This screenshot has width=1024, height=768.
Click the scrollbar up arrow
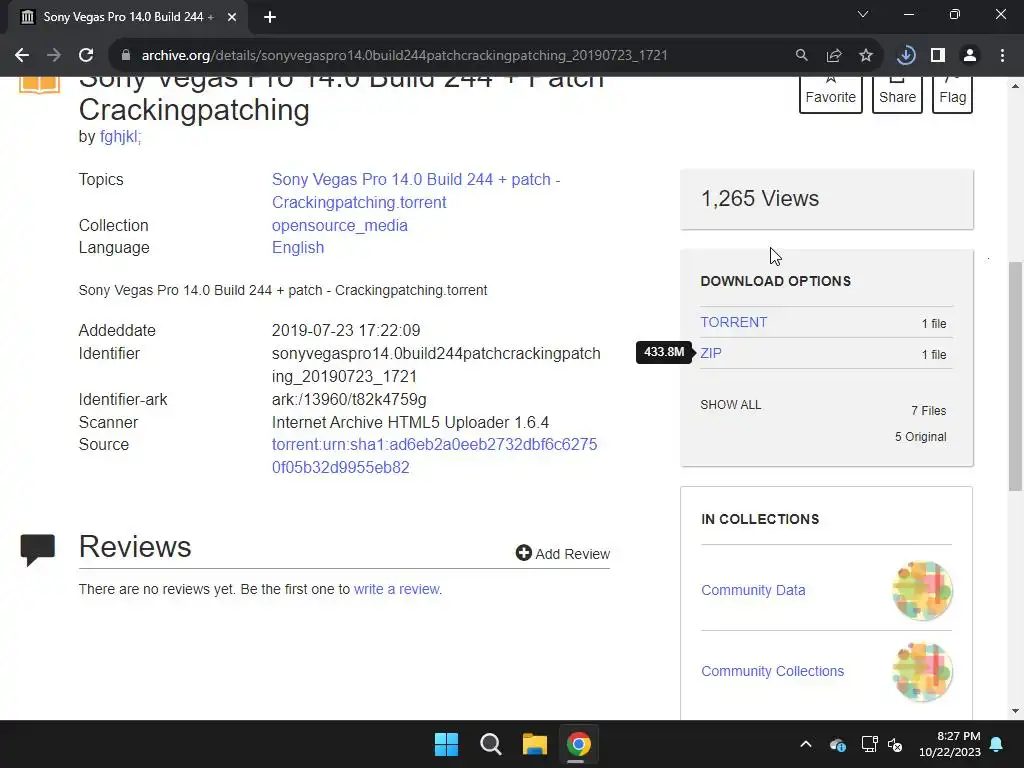click(1015, 86)
